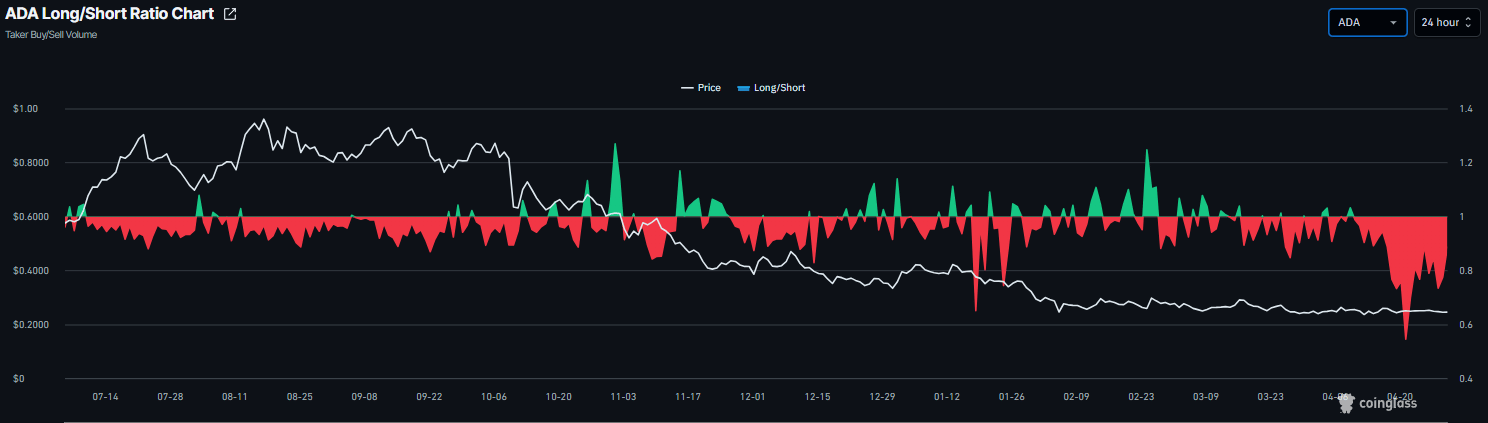Click the 07-14 date on x-axis
Viewport: 1488px width, 423px height.
pos(105,397)
